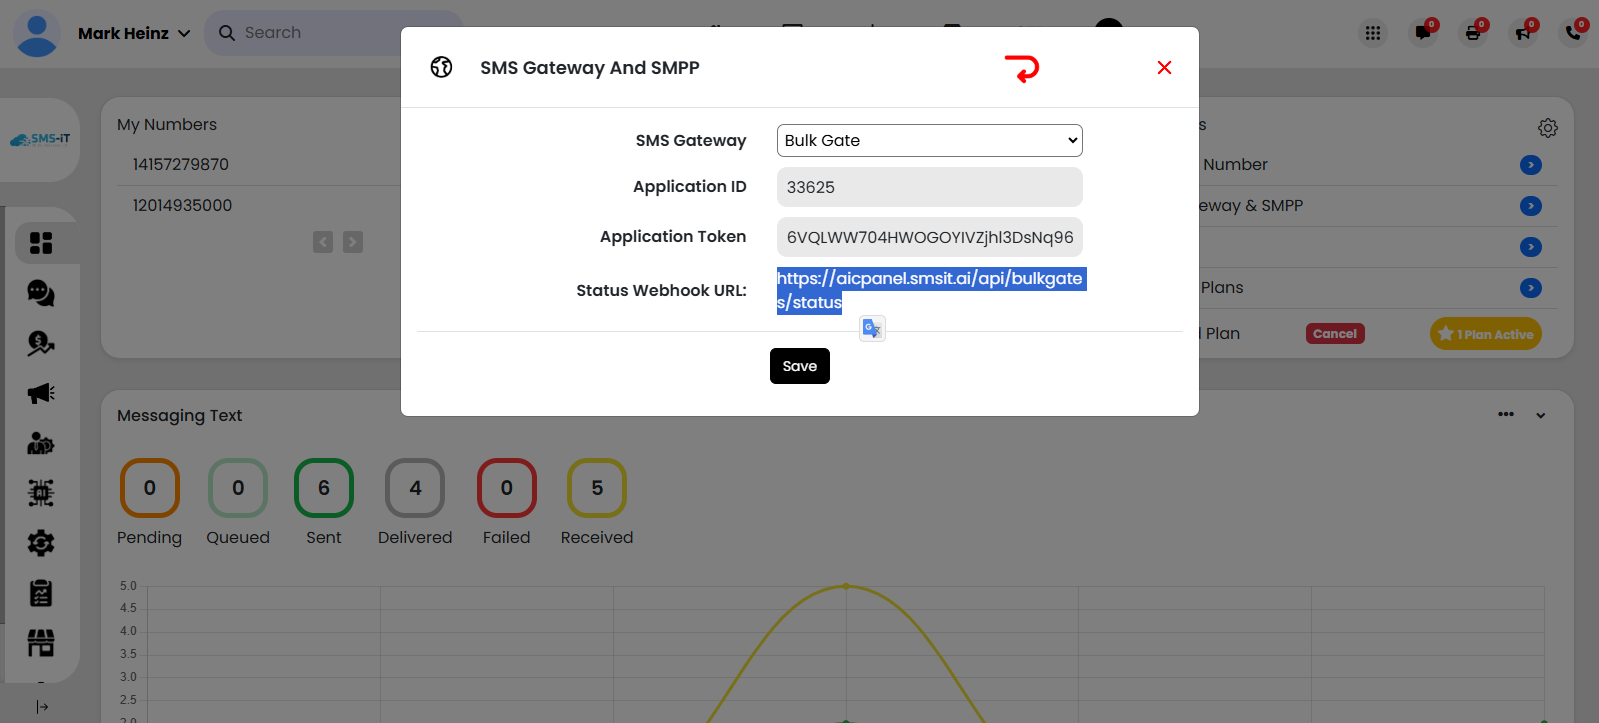The height and width of the screenshot is (723, 1599).
Task: Click the globe icon in dialog header
Action: pyautogui.click(x=441, y=67)
